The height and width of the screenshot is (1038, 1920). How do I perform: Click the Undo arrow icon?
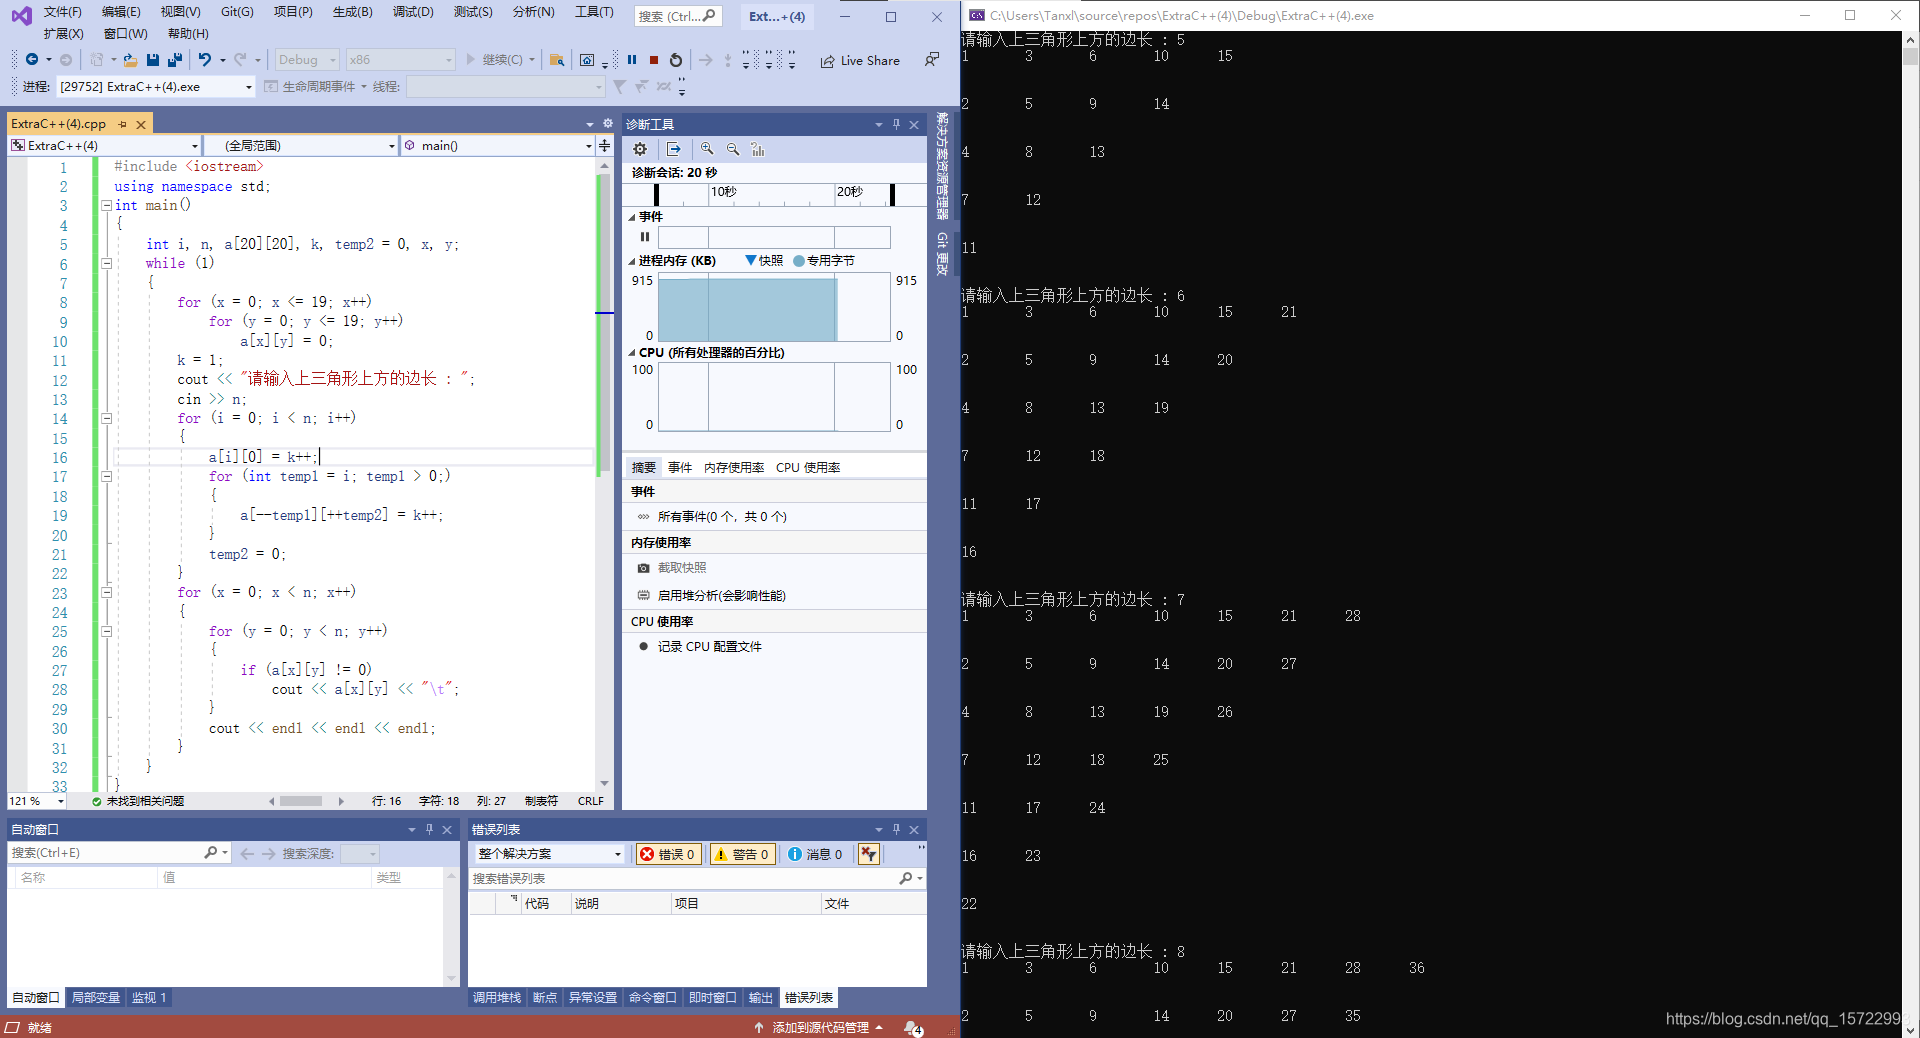click(205, 60)
